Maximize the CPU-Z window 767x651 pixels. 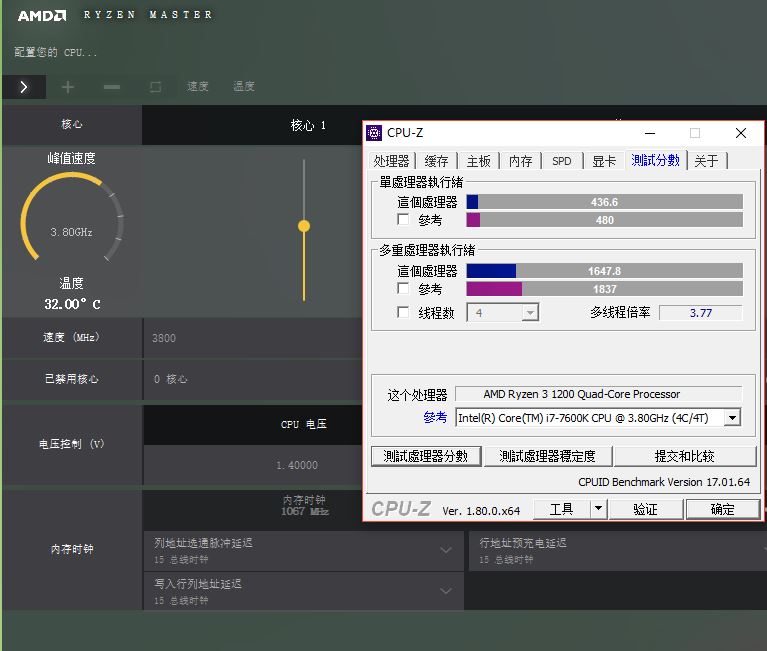(x=695, y=133)
